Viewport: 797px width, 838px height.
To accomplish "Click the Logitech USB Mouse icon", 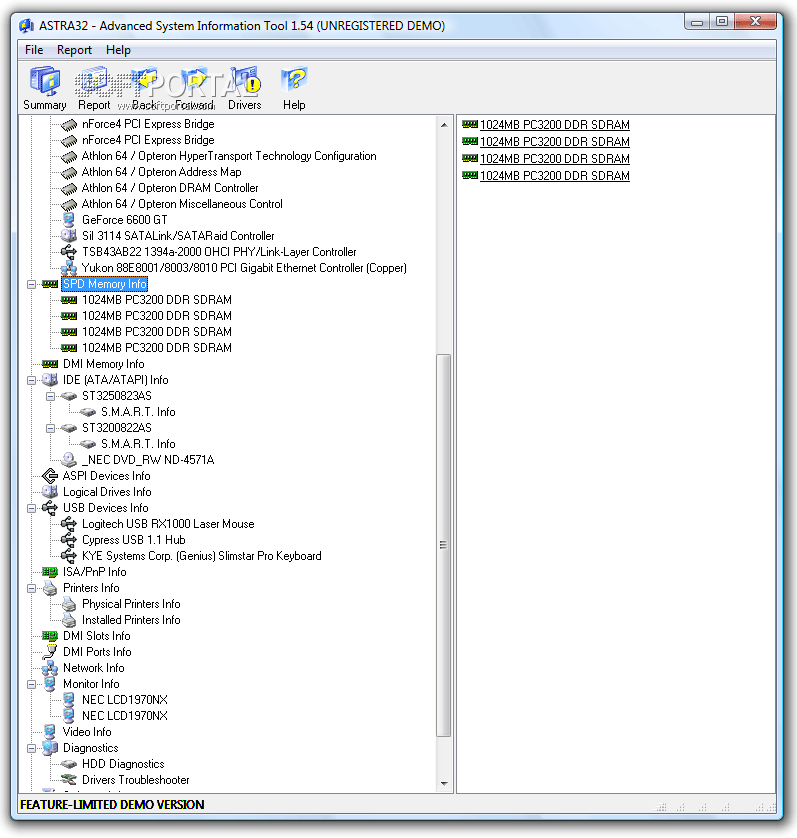I will pos(69,524).
